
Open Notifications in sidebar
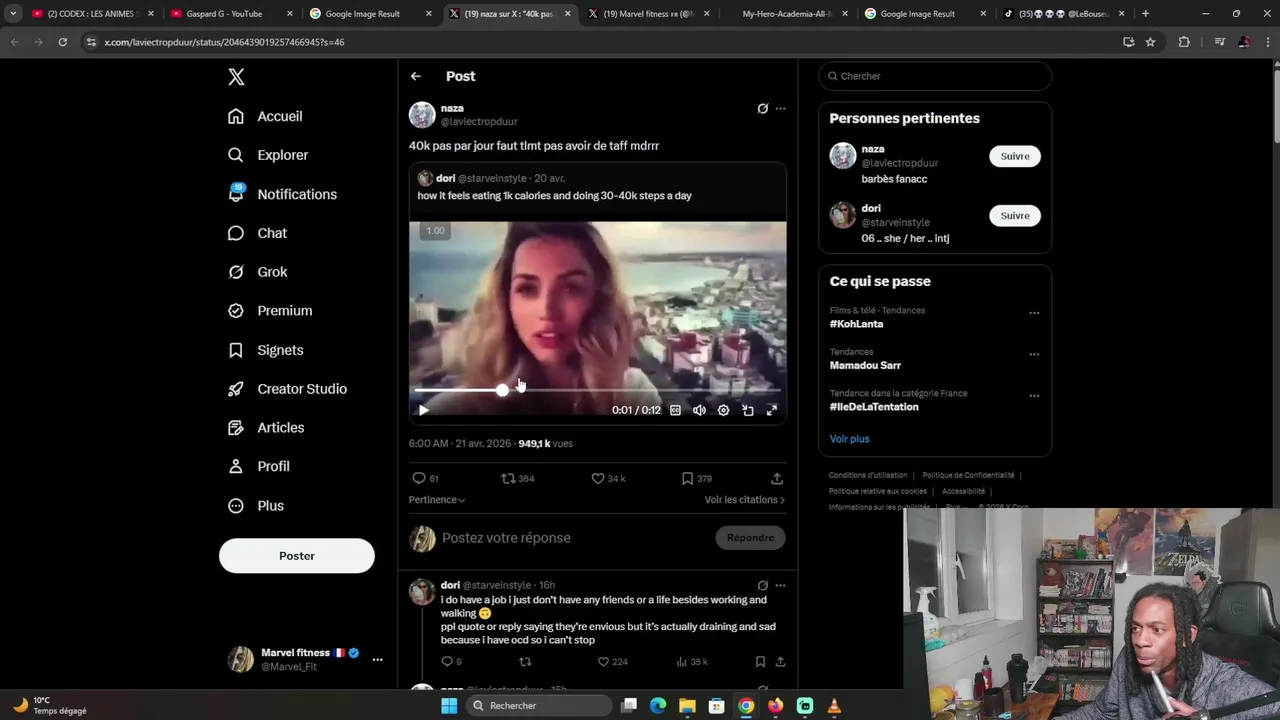[282, 194]
